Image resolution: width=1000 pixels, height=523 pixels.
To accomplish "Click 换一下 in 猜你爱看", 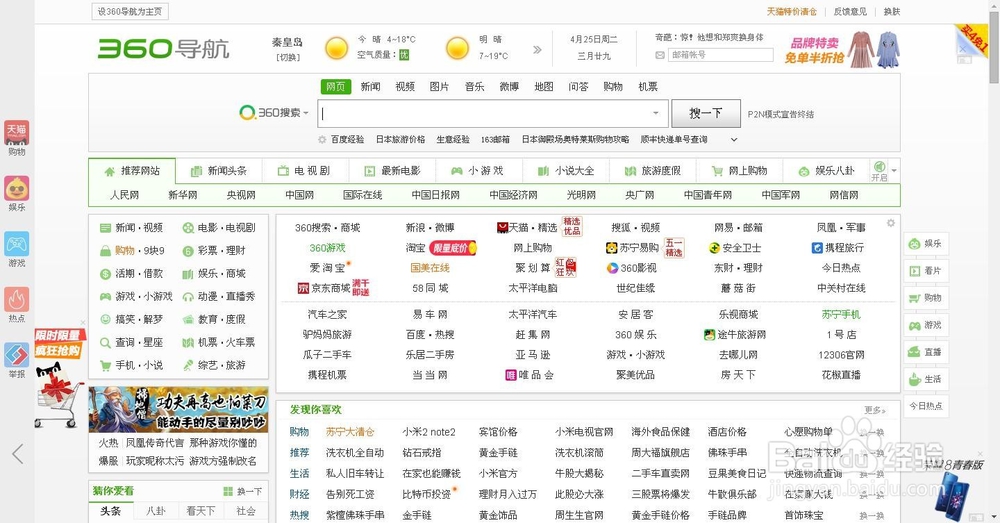I will [x=243, y=491].
